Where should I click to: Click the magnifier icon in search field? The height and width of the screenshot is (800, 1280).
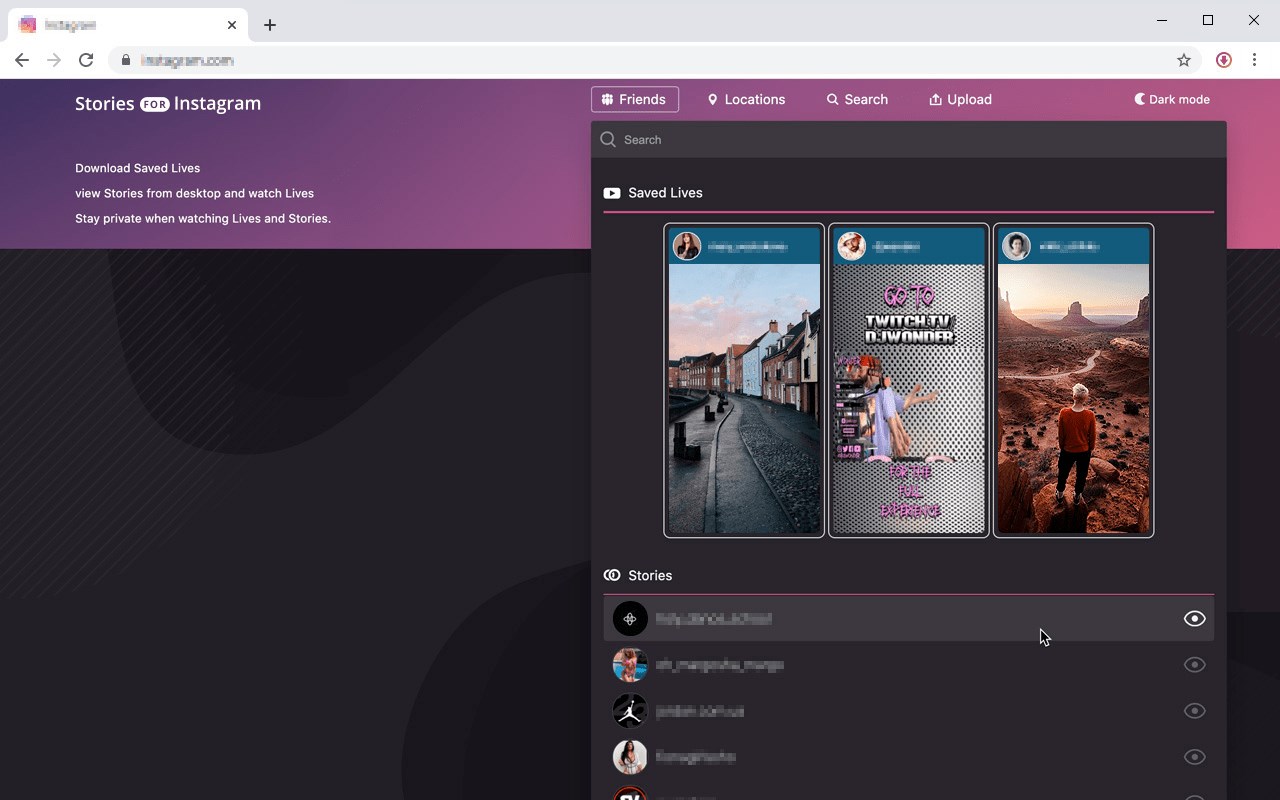(608, 140)
